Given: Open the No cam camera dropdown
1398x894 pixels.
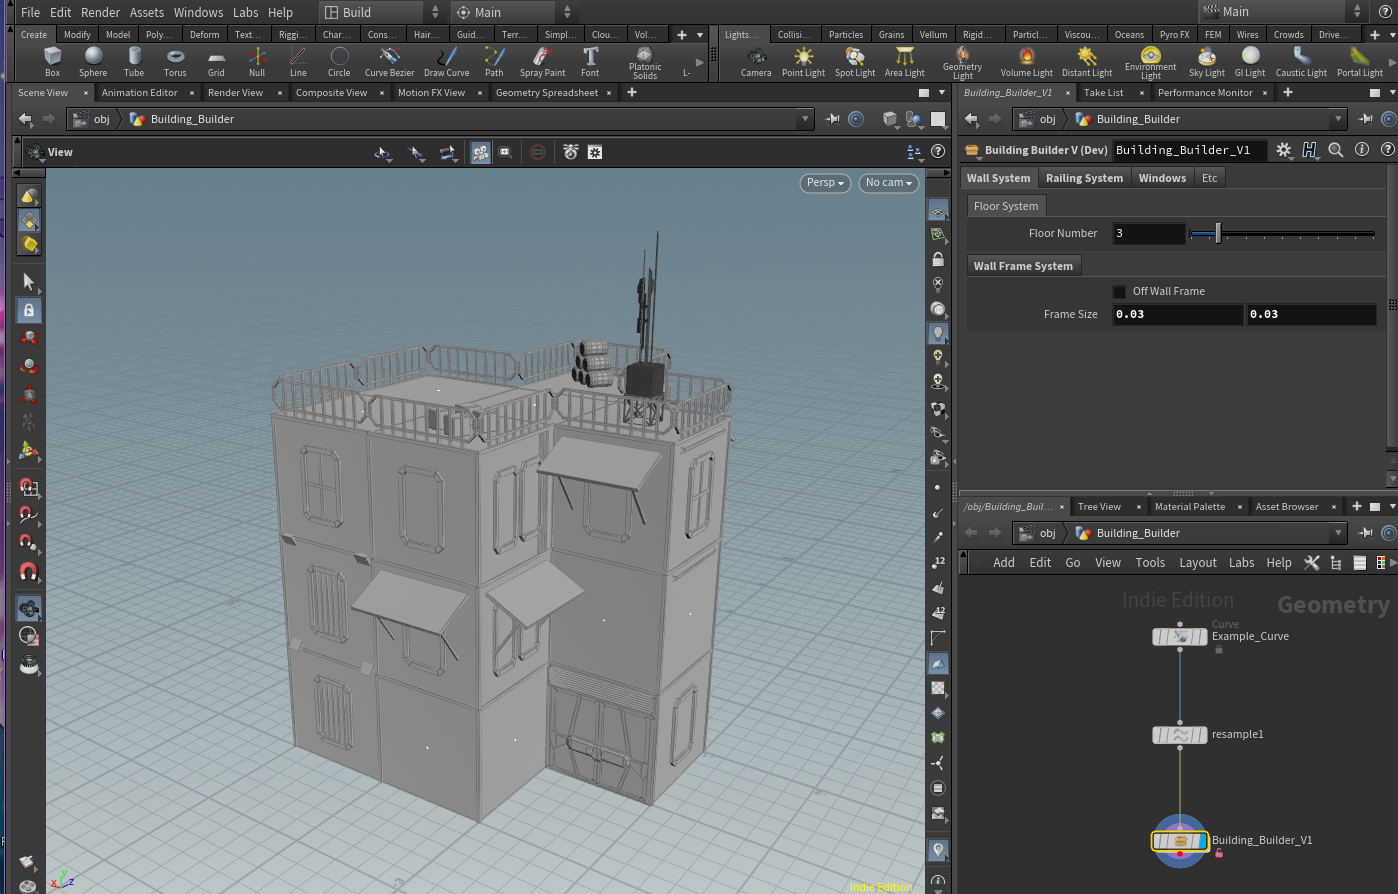Looking at the screenshot, I should [889, 183].
